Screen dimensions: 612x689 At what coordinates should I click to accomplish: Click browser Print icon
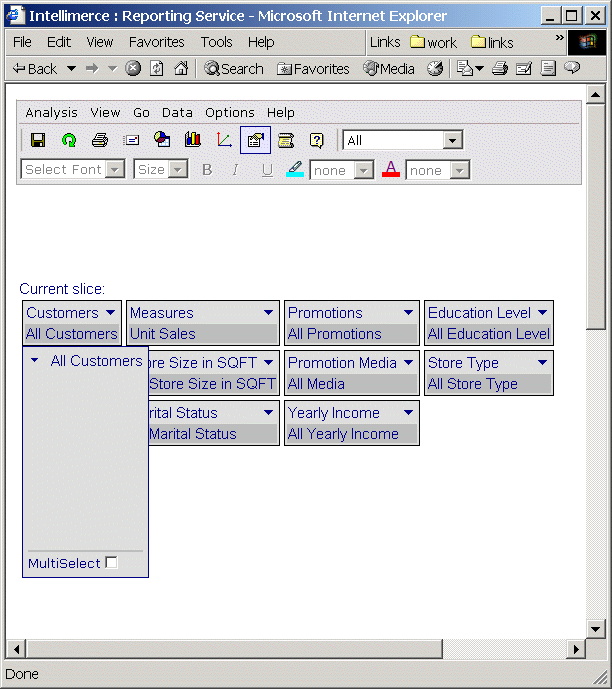500,68
